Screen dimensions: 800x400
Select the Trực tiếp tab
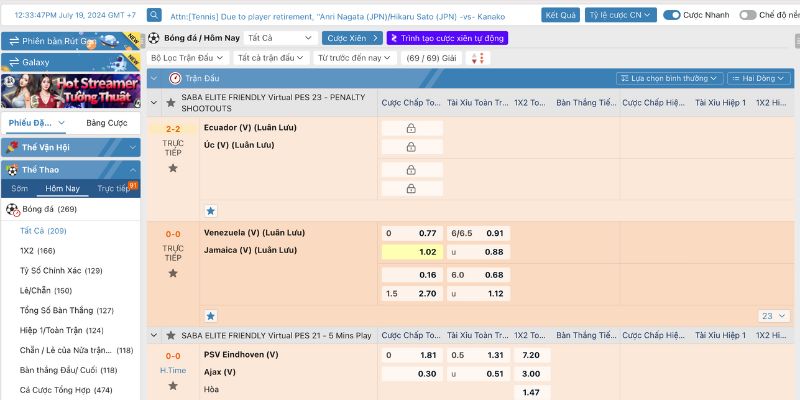click(x=114, y=188)
